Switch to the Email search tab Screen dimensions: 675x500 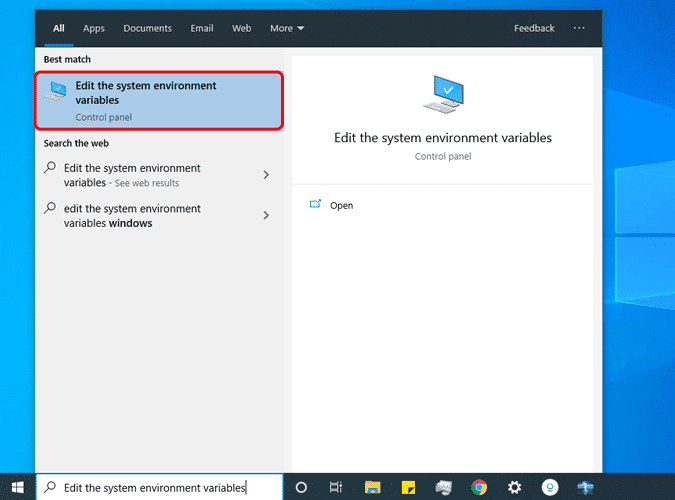pyautogui.click(x=201, y=28)
